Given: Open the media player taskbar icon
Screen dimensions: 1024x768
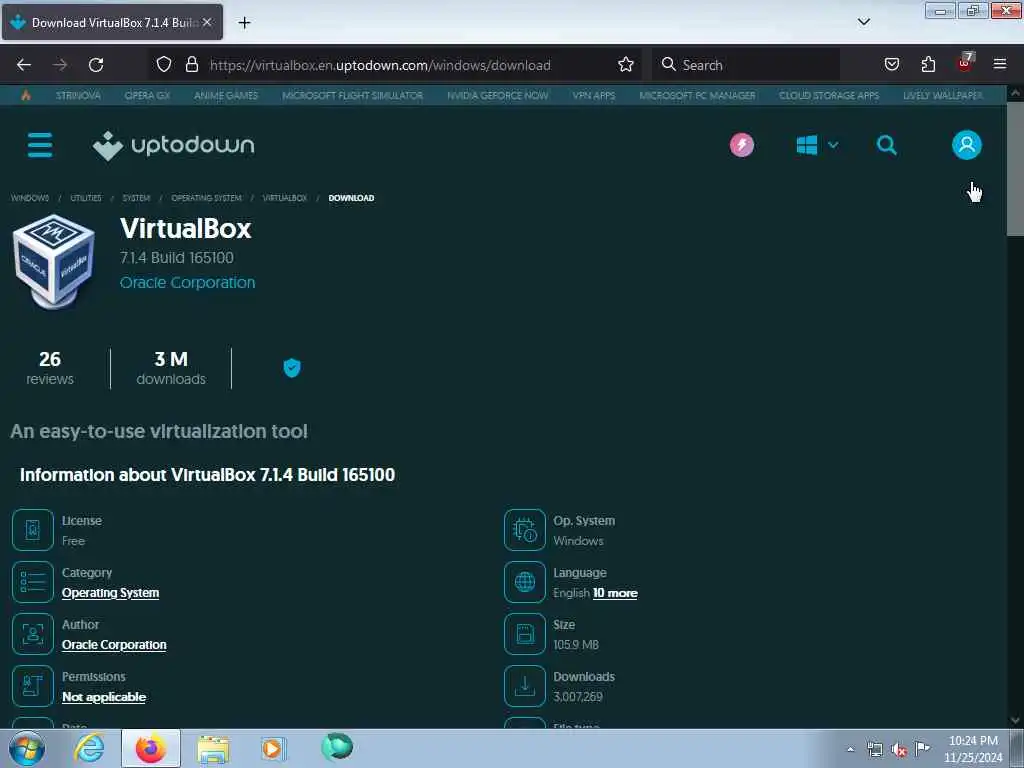Looking at the screenshot, I should click(x=273, y=748).
